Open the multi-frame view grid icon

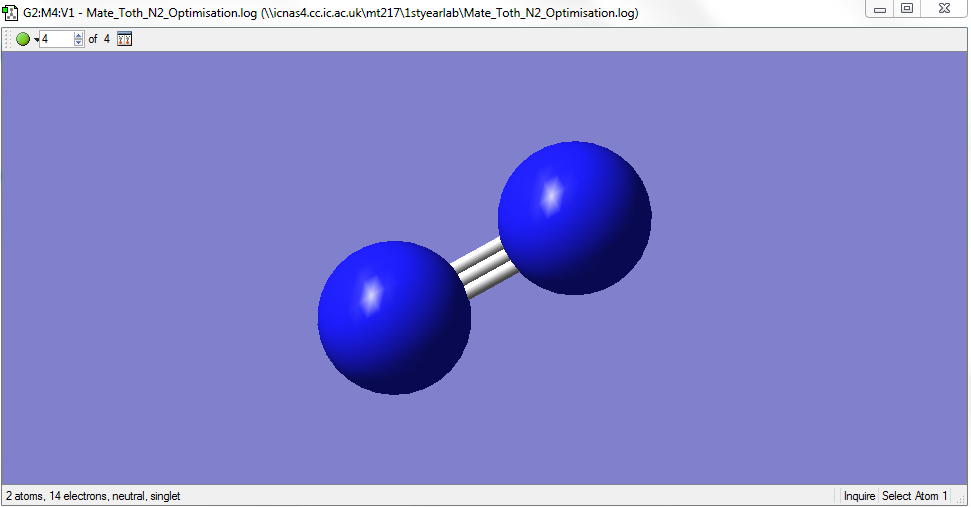124,39
